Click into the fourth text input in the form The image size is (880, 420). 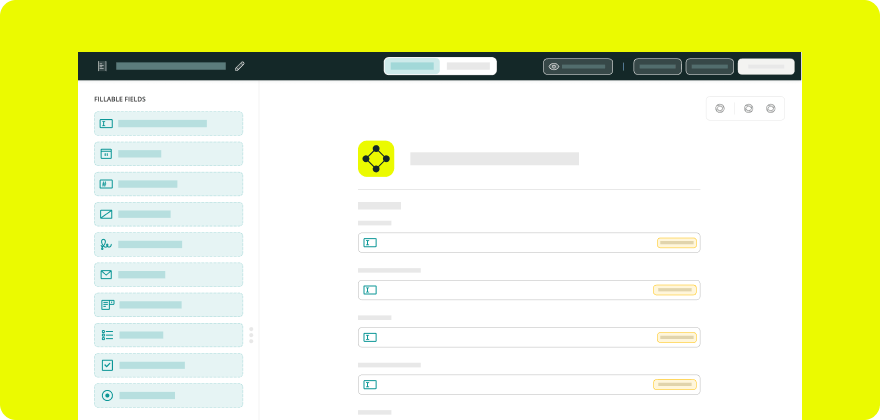coord(529,385)
